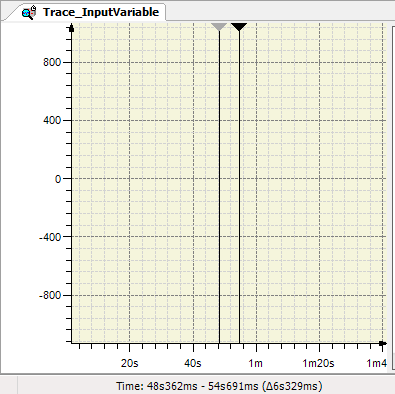Viewport: 395px width, 394px height.
Task: Click the 400 label on the Y axis
Action: [x=52, y=120]
